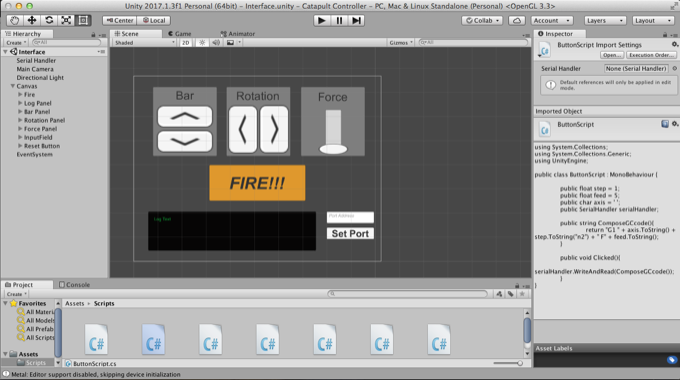
Task: Select the Scale tool
Action: pyautogui.click(x=66, y=20)
